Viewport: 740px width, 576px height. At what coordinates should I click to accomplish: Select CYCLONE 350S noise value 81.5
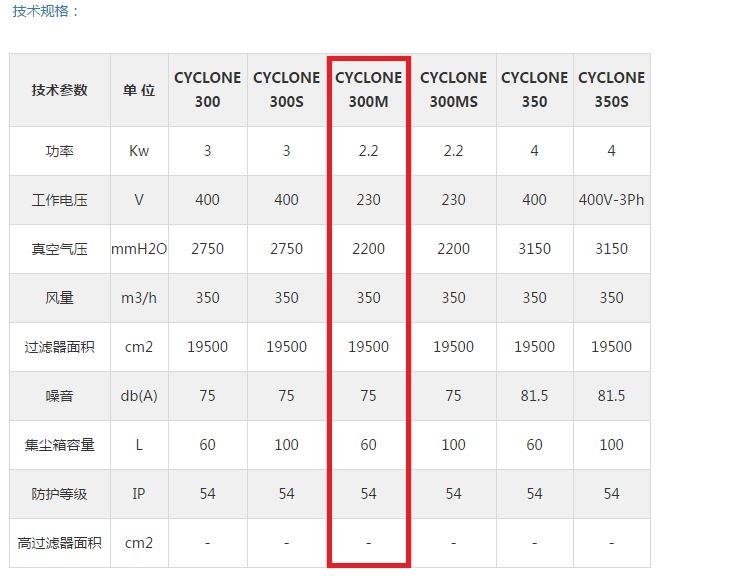(x=612, y=396)
